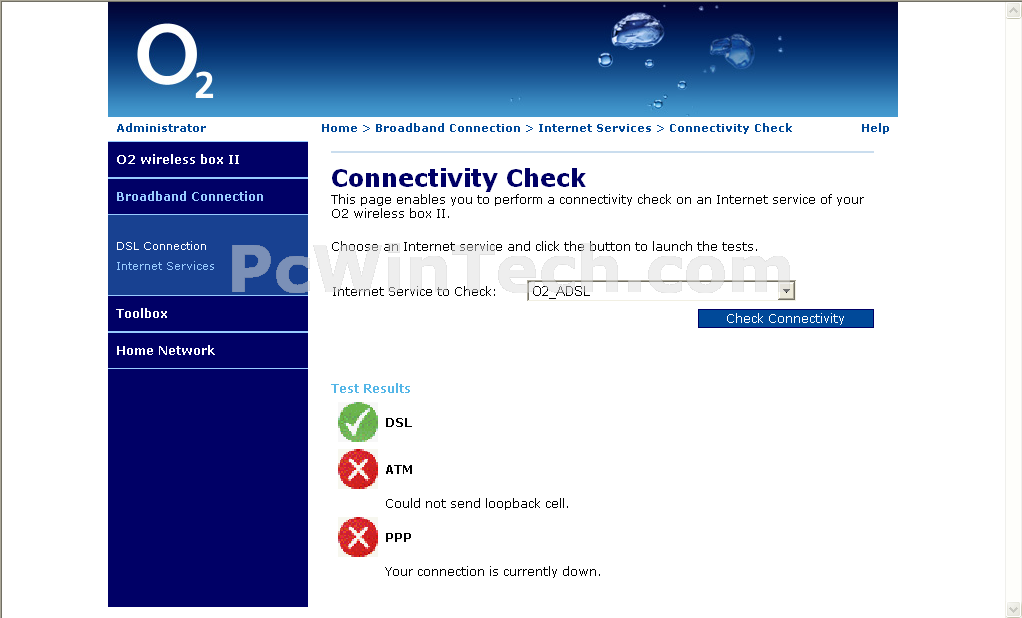Click the scrollbar down arrow

[1014, 609]
